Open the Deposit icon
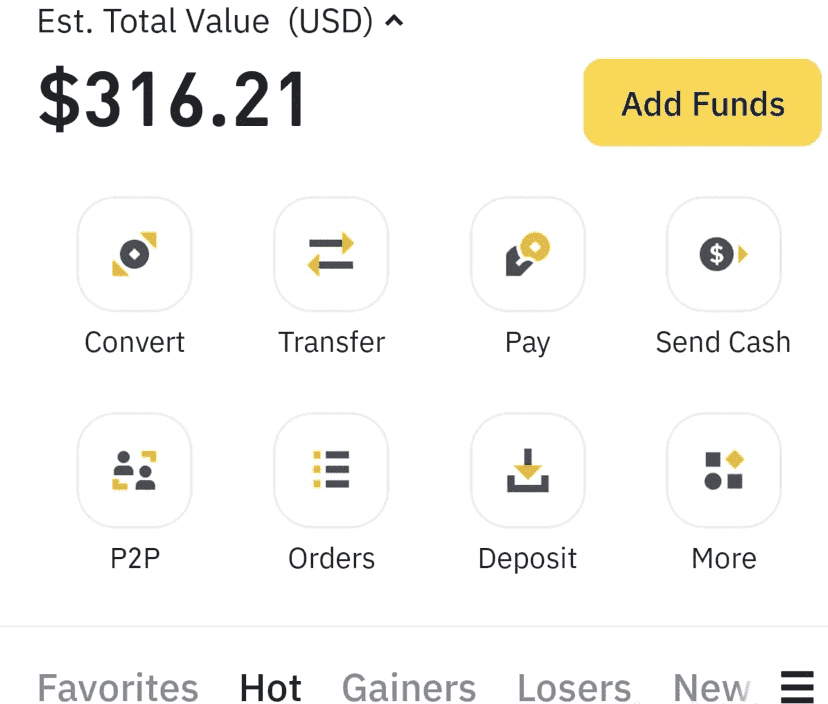This screenshot has width=828, height=704. pos(528,470)
